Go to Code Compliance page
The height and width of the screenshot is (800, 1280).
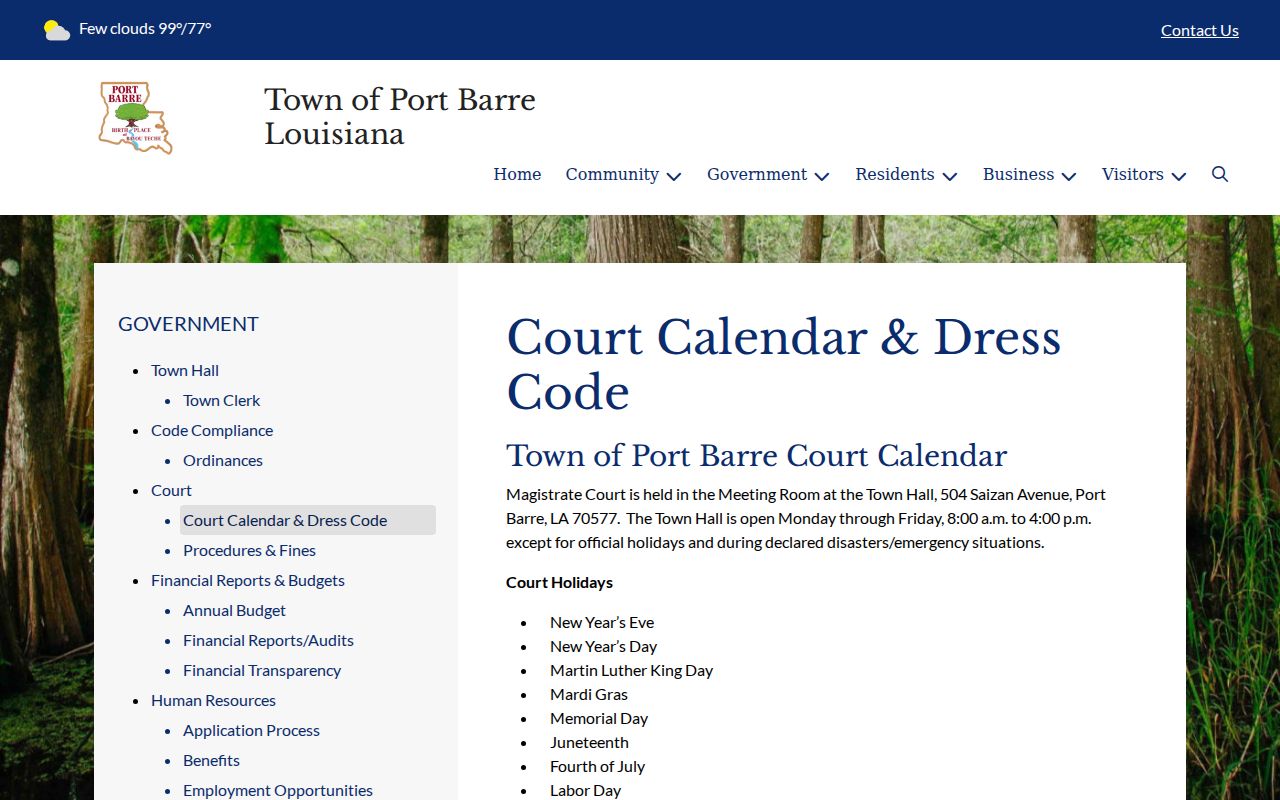(212, 430)
